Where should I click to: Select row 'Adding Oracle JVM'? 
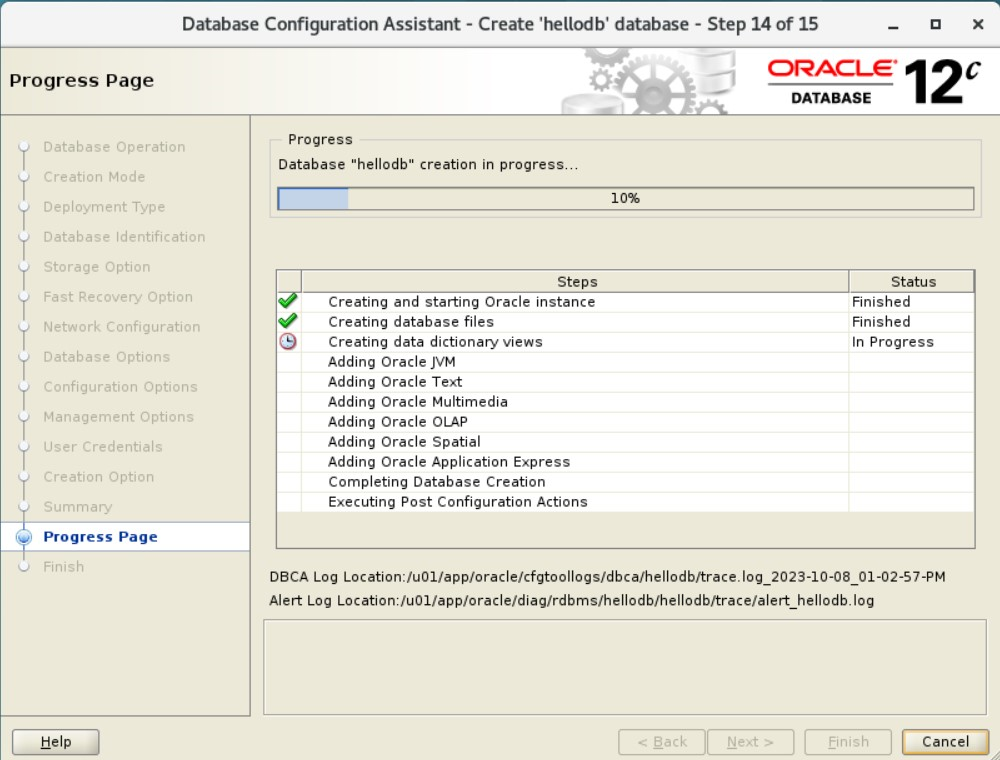(x=625, y=362)
